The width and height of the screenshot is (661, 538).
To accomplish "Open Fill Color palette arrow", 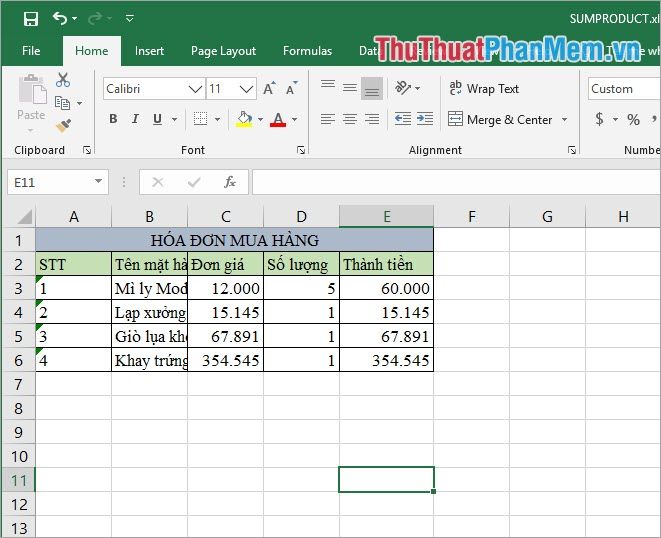I will pyautogui.click(x=260, y=120).
